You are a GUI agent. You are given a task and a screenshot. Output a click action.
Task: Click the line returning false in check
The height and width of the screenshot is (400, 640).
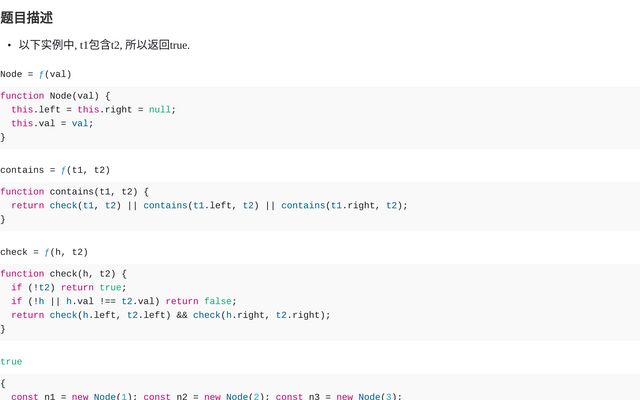pos(118,301)
